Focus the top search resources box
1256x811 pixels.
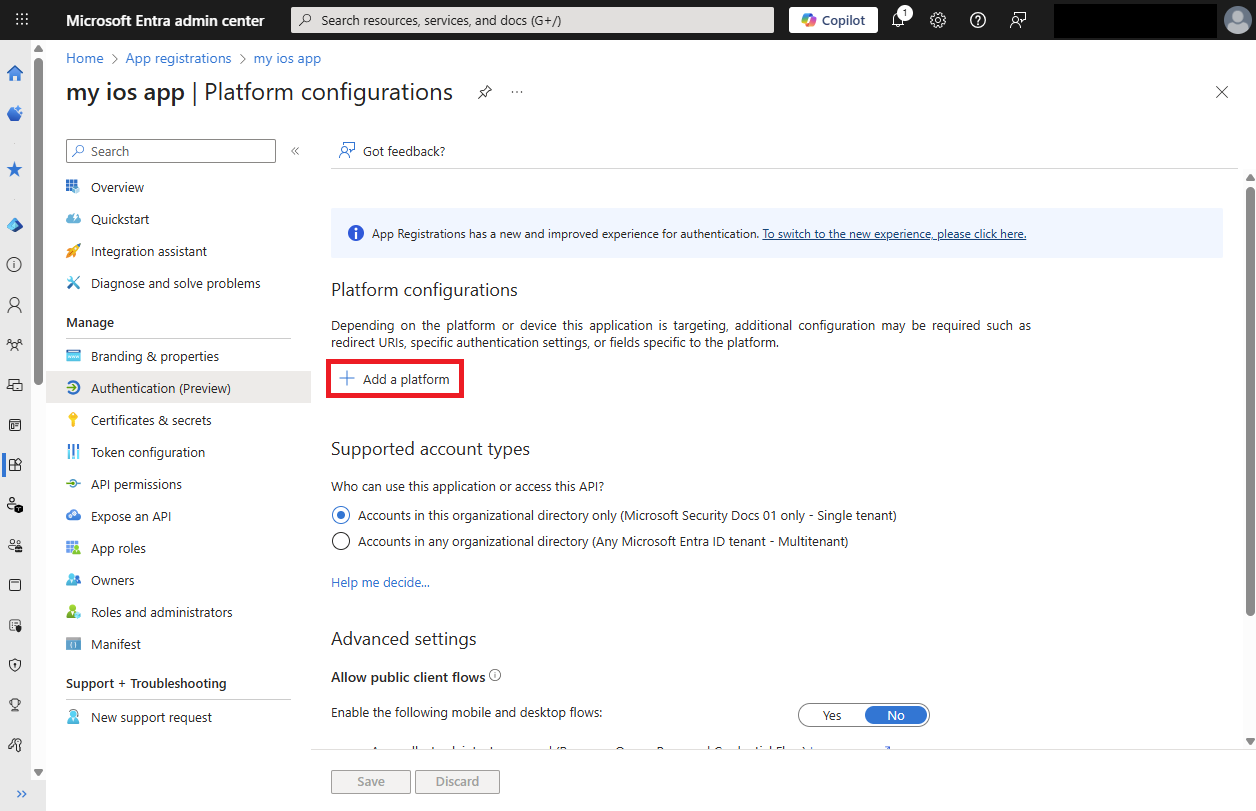[x=532, y=20]
